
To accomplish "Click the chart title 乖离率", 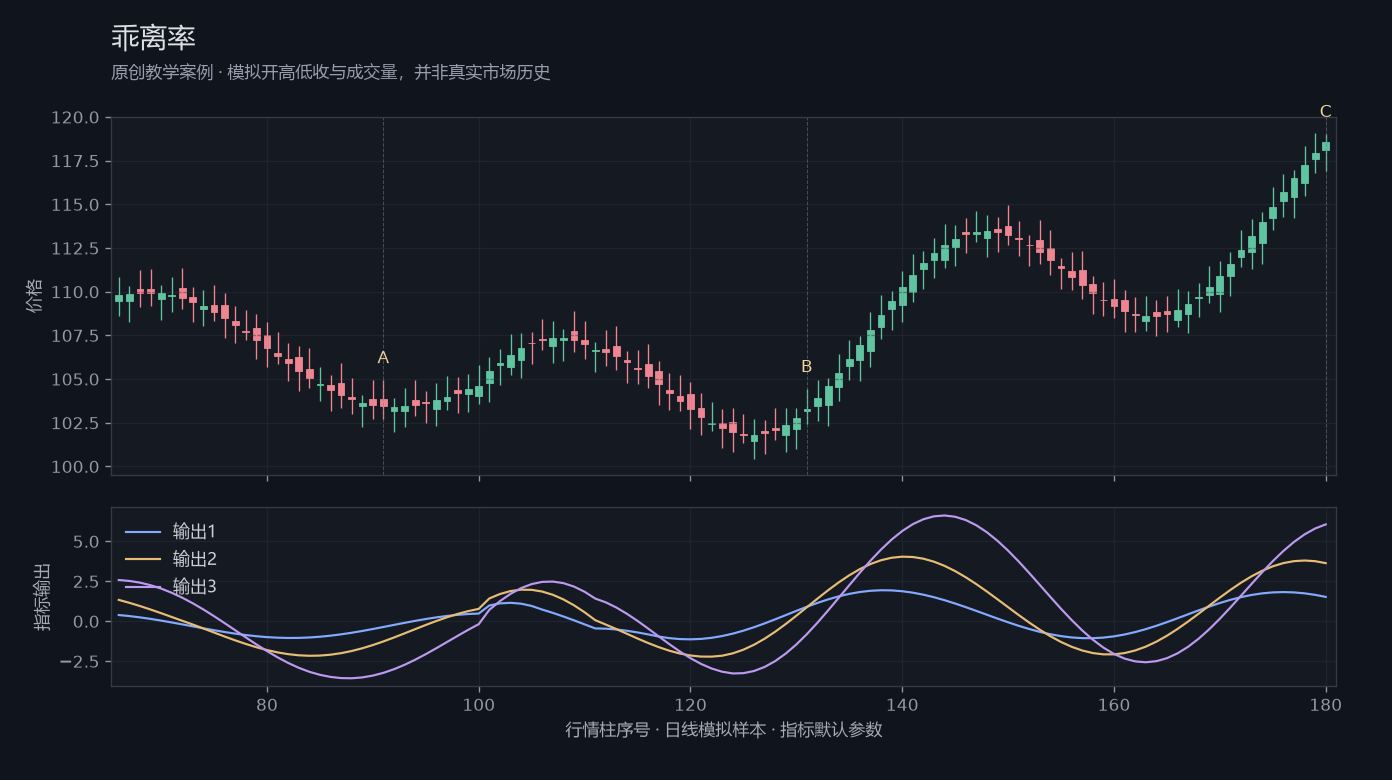I will (153, 38).
